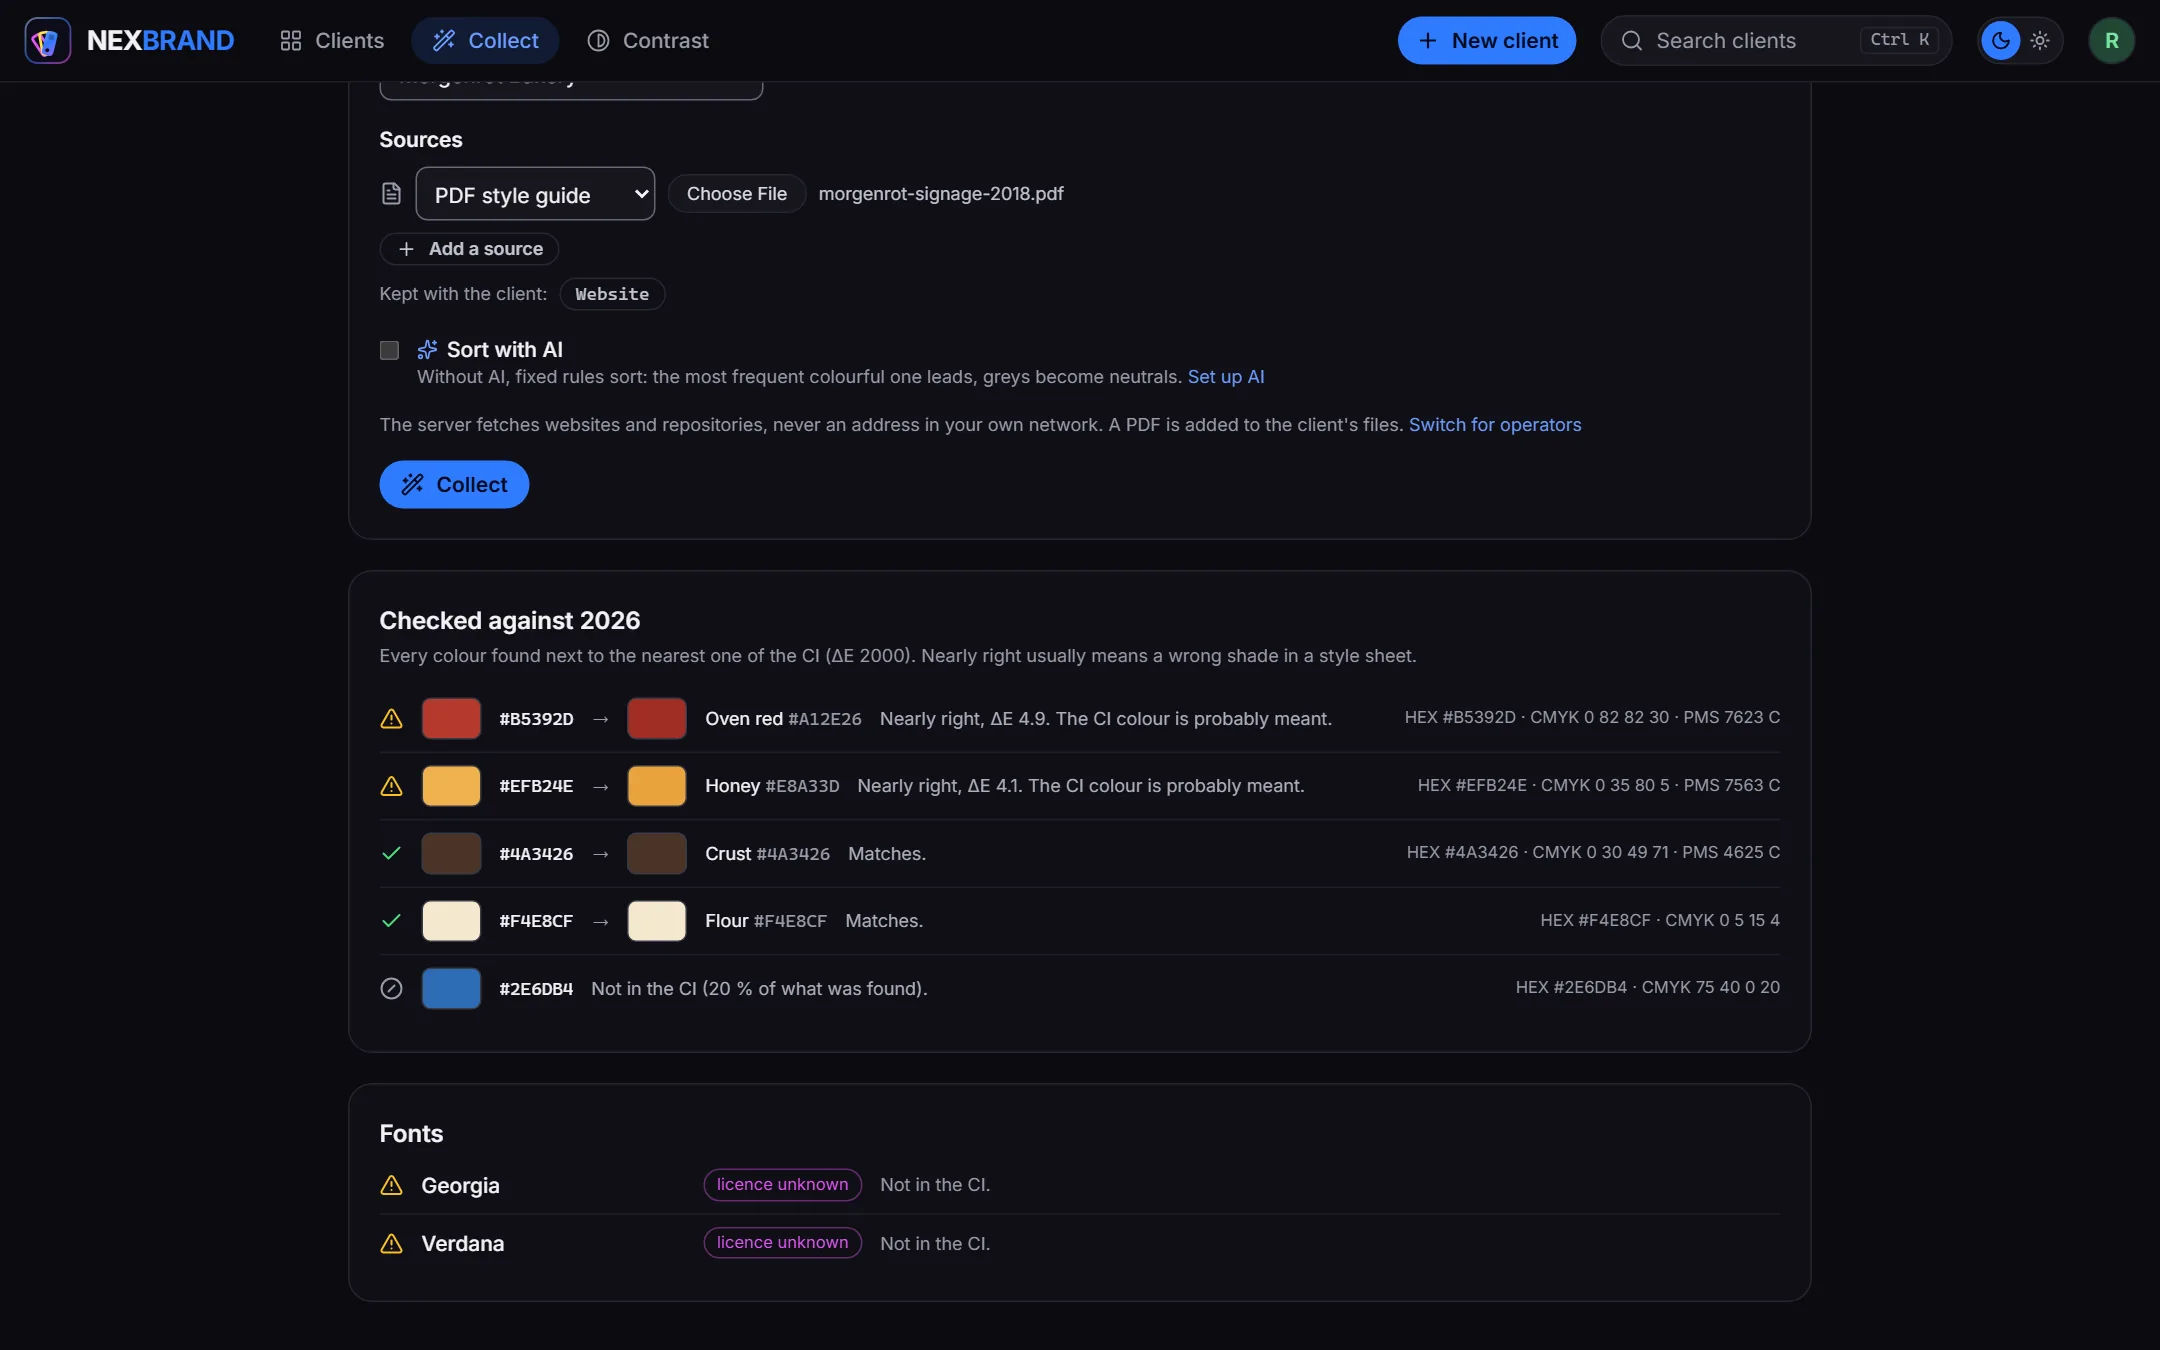Open the PDF style guide dropdown
The image size is (2160, 1350).
click(x=535, y=194)
